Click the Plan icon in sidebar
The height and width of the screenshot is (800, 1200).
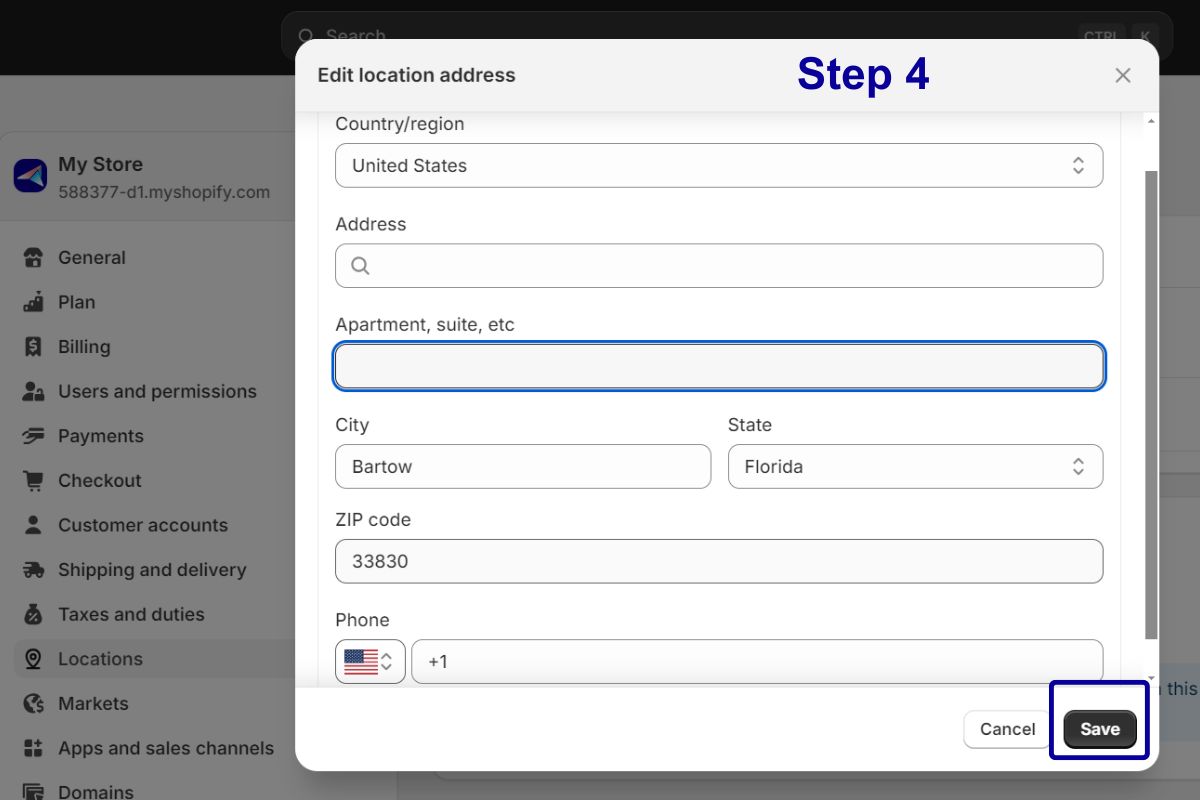tap(33, 302)
